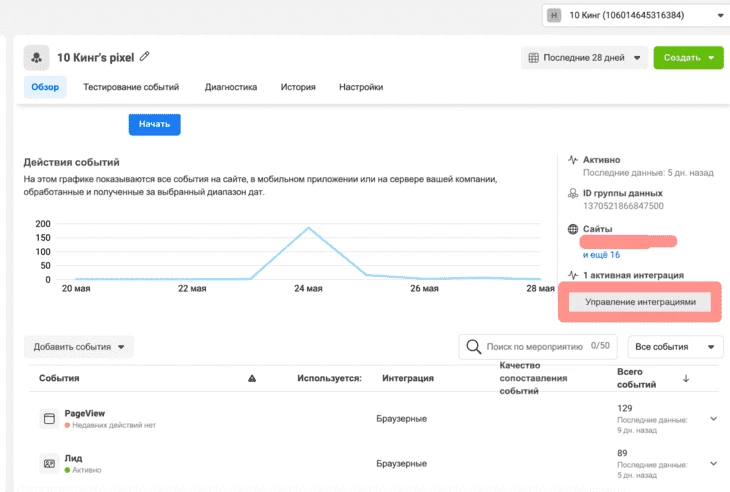The width and height of the screenshot is (730, 492).
Task: Click the Активно status under Лид
Action: pyautogui.click(x=86, y=470)
